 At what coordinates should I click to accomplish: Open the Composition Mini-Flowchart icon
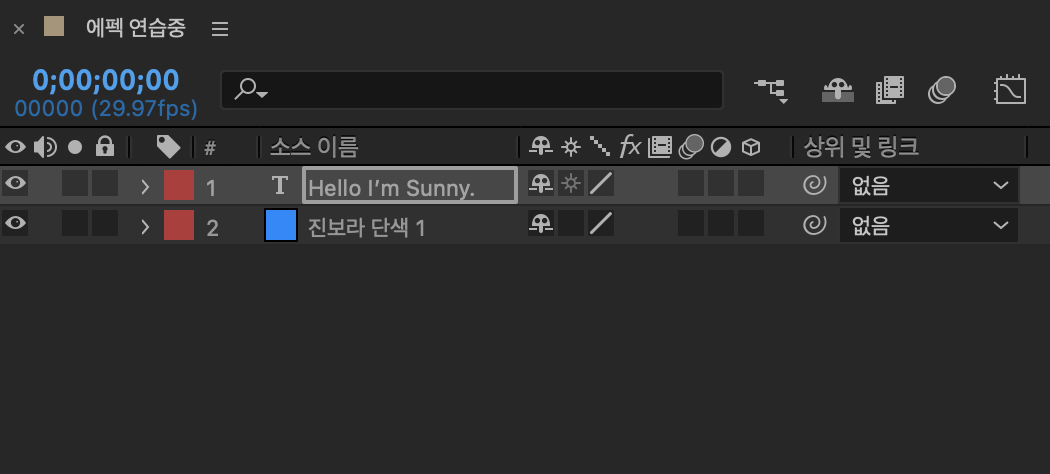771,90
